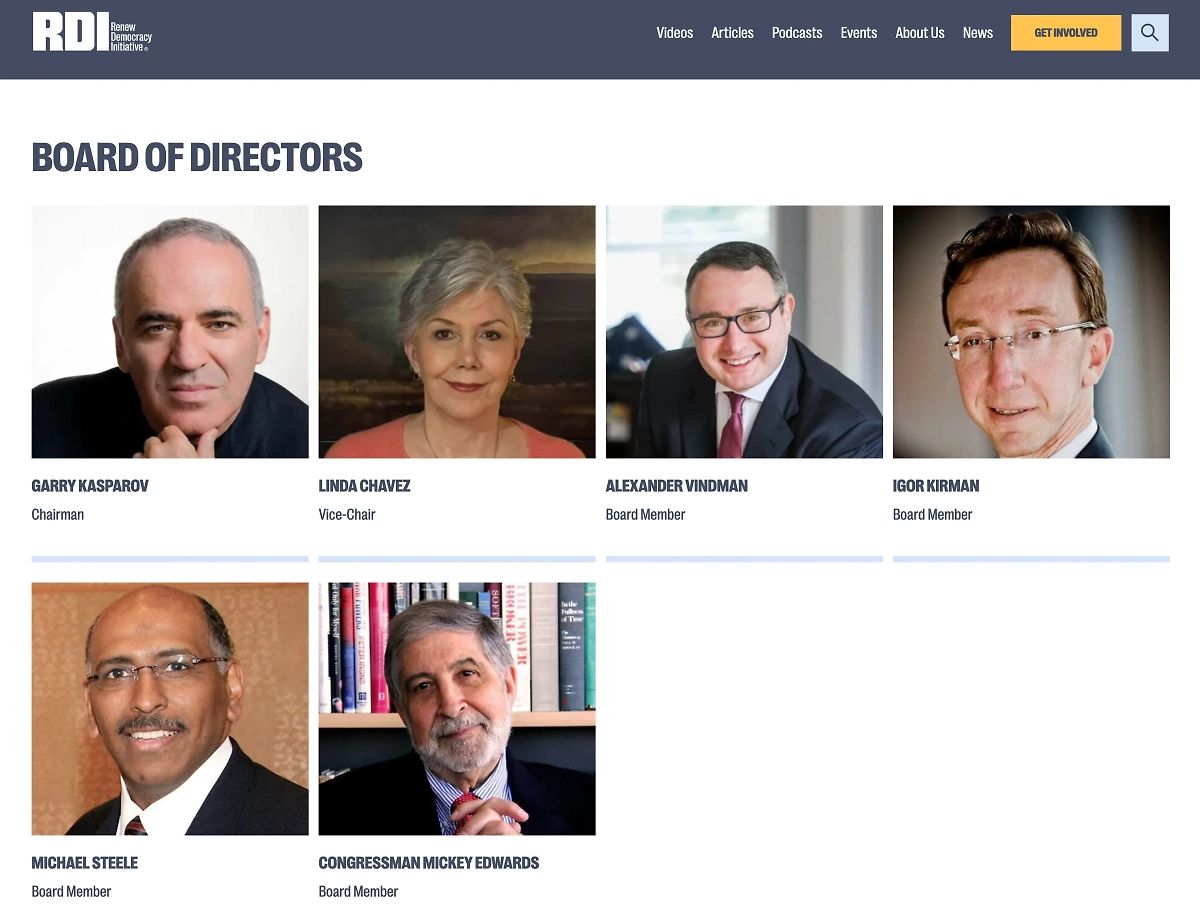Open Congressman Mickey Edwards name link
Viewport: 1200px width, 920px height.
[428, 863]
